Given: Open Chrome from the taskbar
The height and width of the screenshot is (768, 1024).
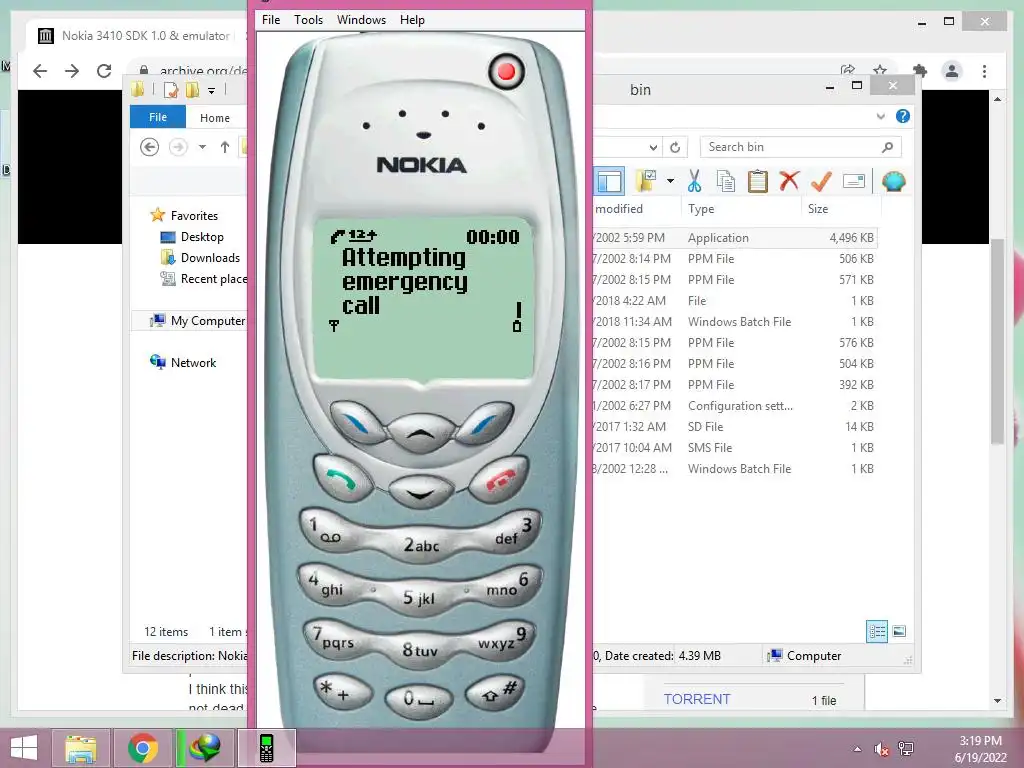Looking at the screenshot, I should (142, 748).
